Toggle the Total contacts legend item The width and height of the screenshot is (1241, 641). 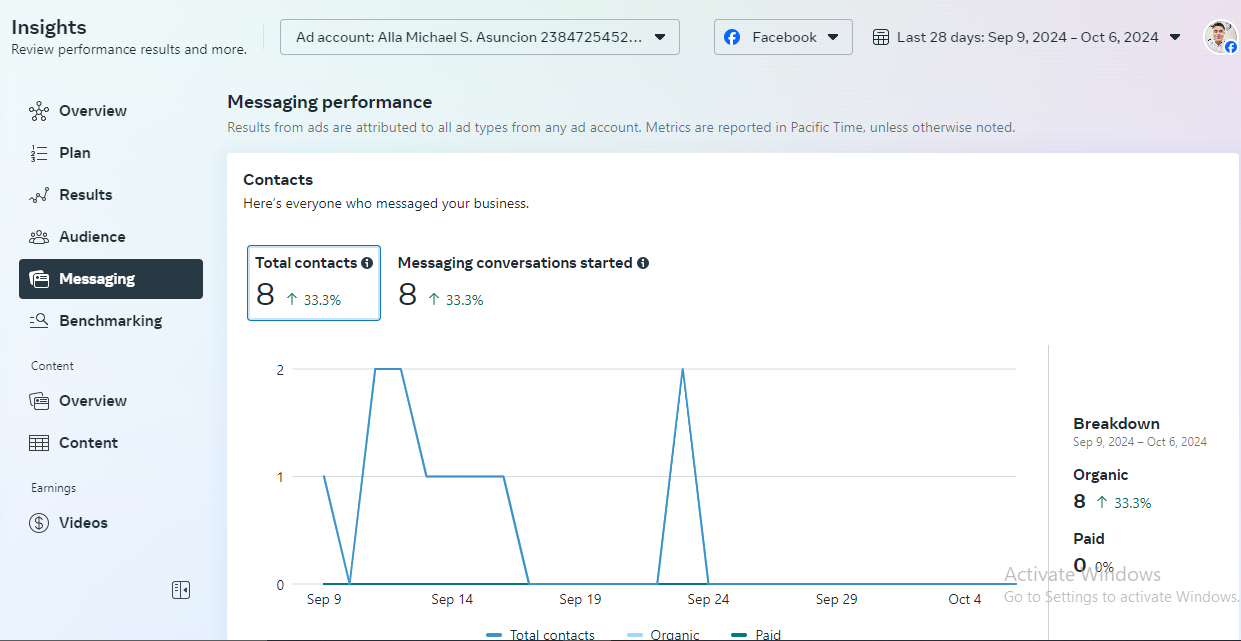[x=541, y=635]
